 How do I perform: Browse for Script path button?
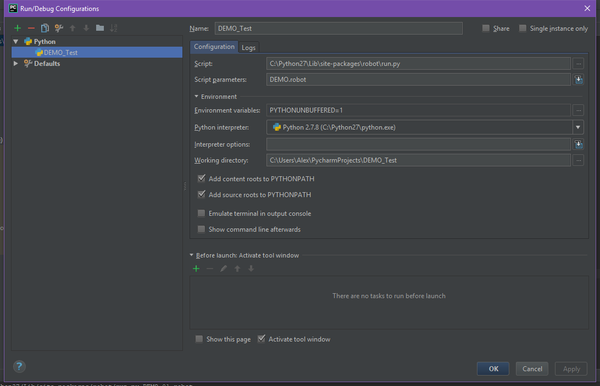tap(578, 64)
